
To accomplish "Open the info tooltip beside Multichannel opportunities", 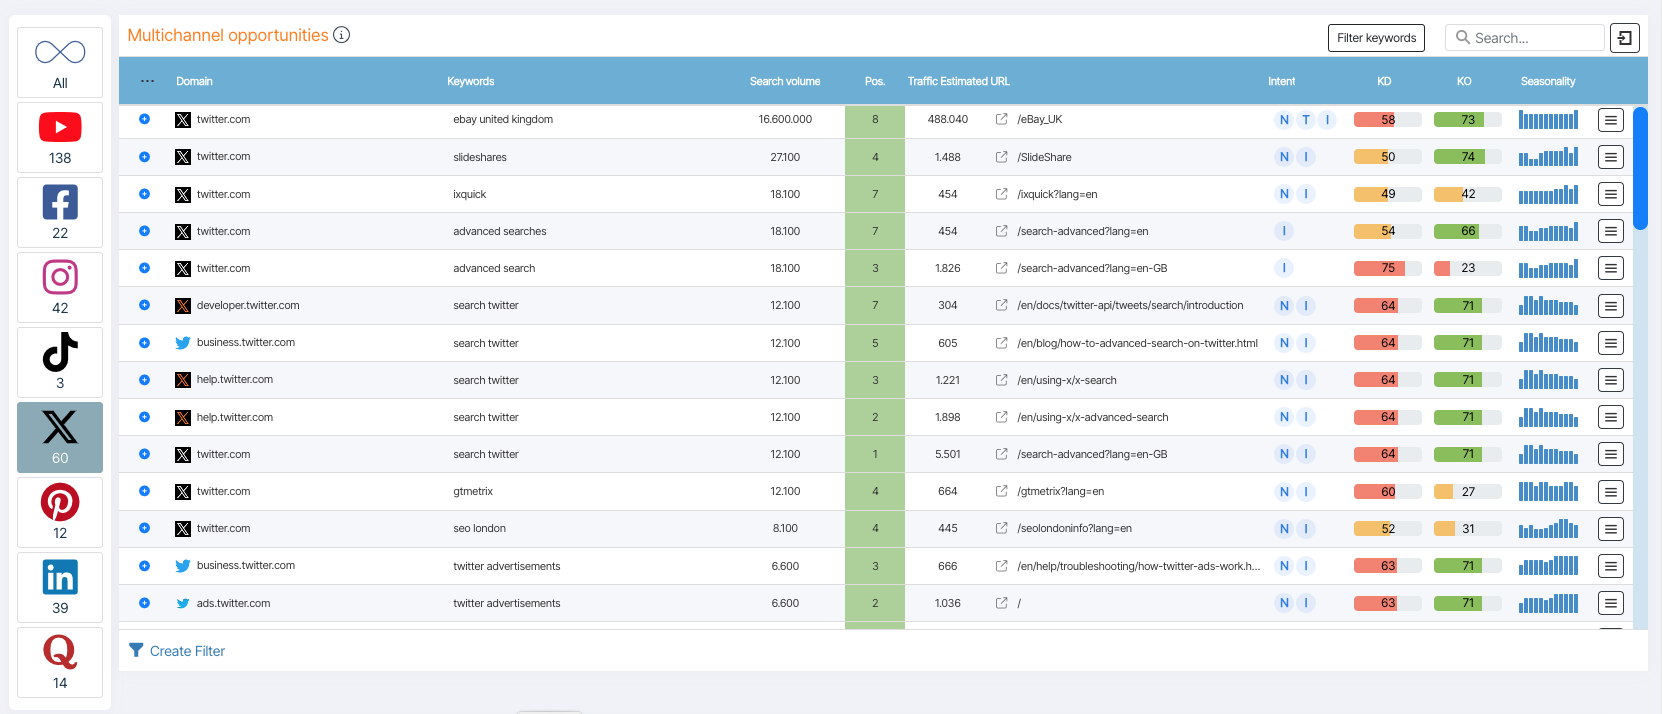I will 342,35.
